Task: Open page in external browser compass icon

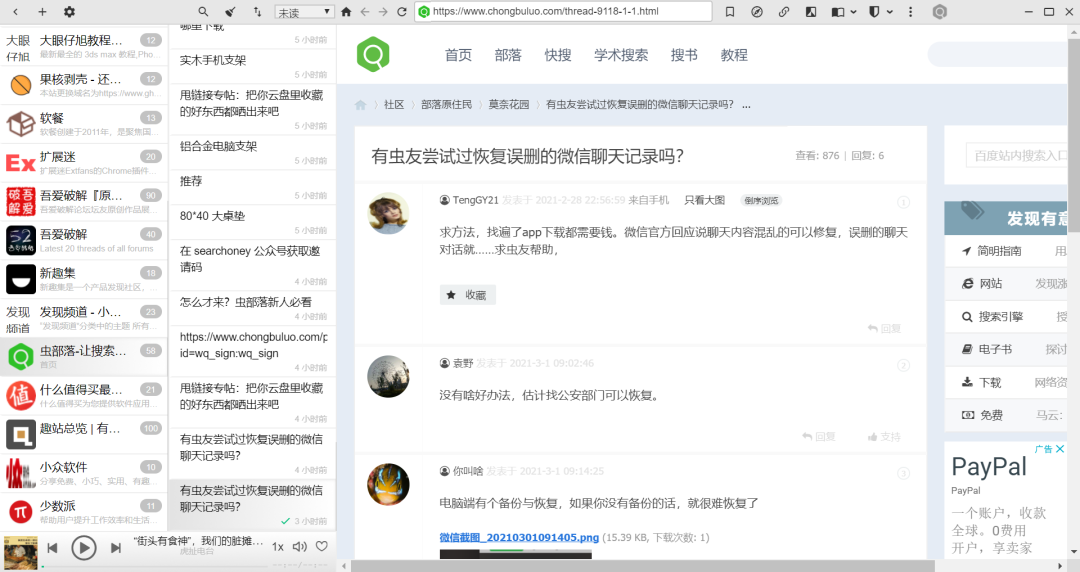Action: tap(756, 12)
